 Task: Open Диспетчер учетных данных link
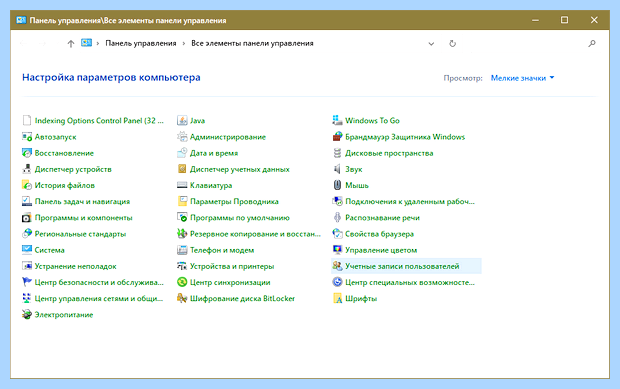tap(240, 169)
